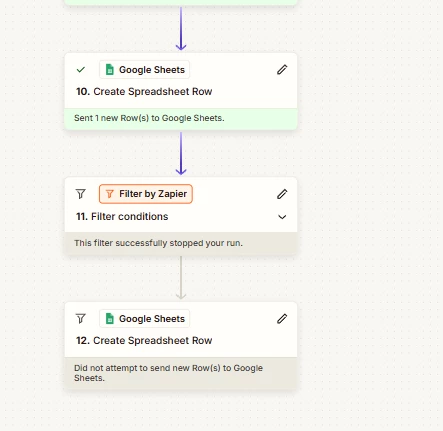Click the funnel status icon on step 12
This screenshot has width=443, height=431.
pos(81,319)
